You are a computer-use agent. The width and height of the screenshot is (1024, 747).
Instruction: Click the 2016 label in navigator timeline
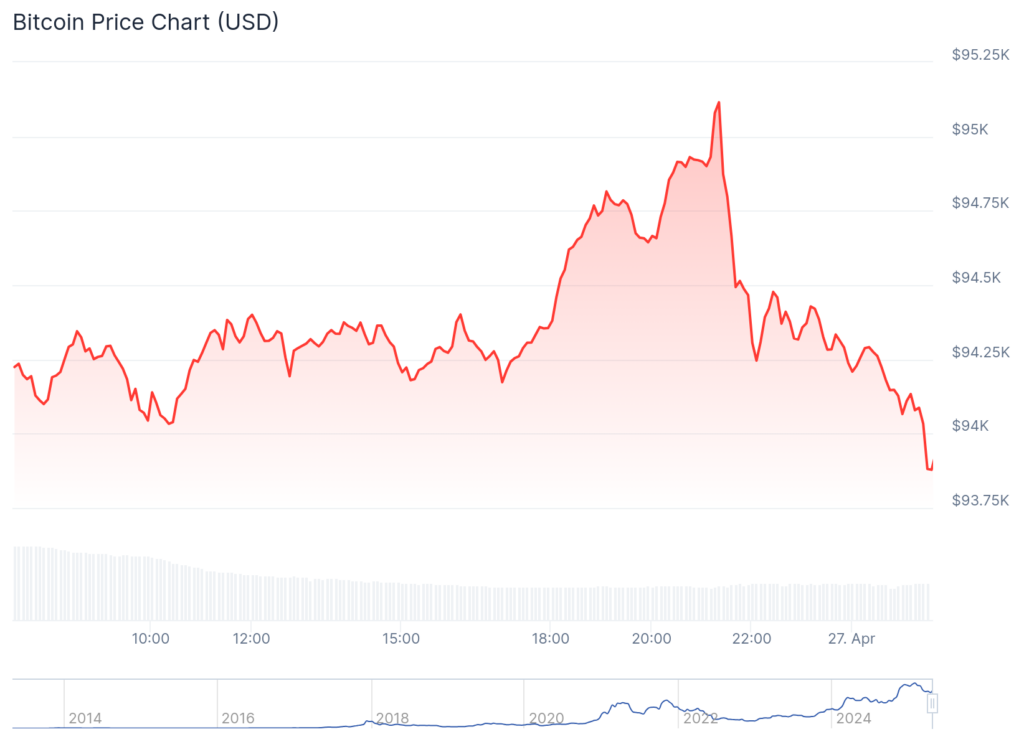[238, 718]
